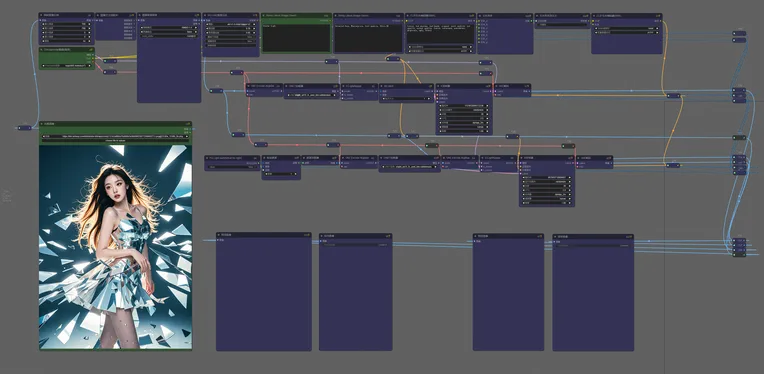
Task: Click the denoise slider in the upper KSampler
Action: (463, 131)
